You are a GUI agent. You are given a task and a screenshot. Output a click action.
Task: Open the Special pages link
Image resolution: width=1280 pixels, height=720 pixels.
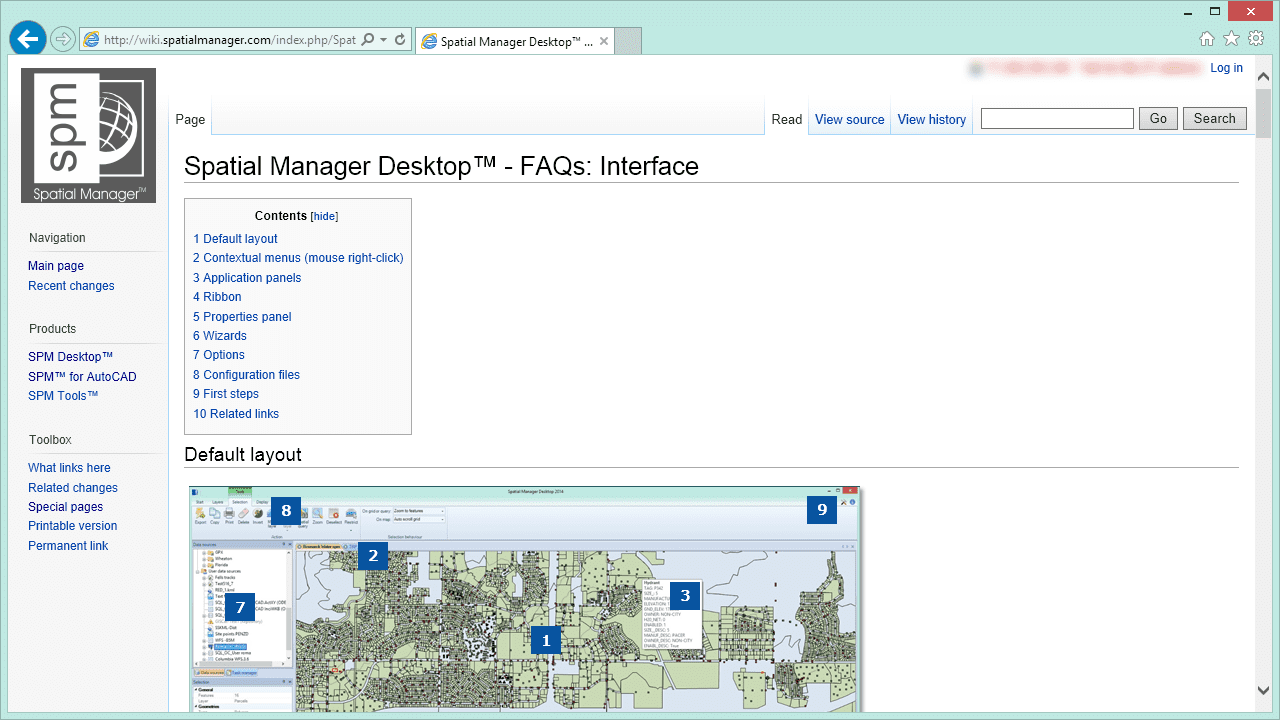point(65,507)
